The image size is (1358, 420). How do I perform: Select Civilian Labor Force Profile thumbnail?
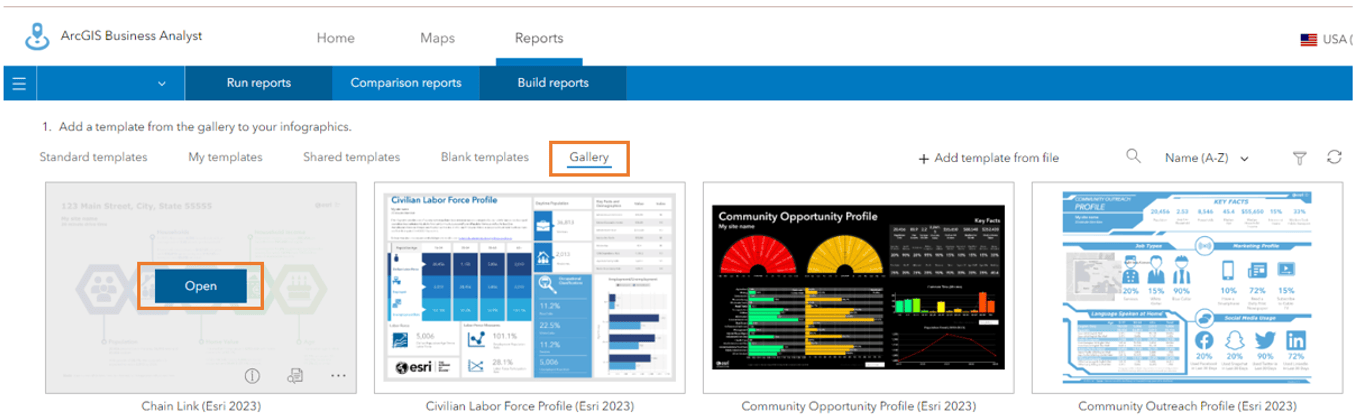tap(529, 288)
